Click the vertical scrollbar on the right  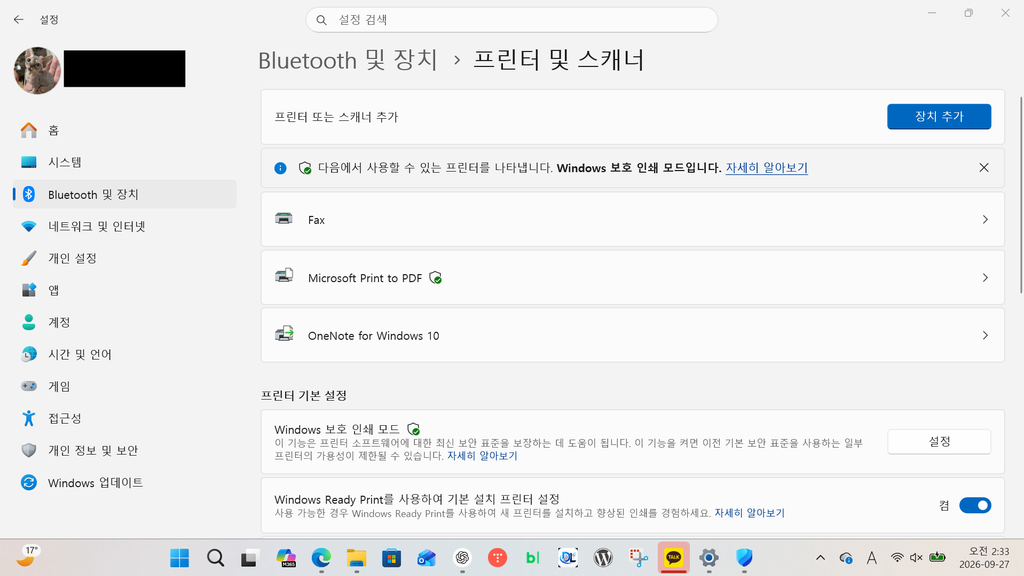click(x=1021, y=195)
